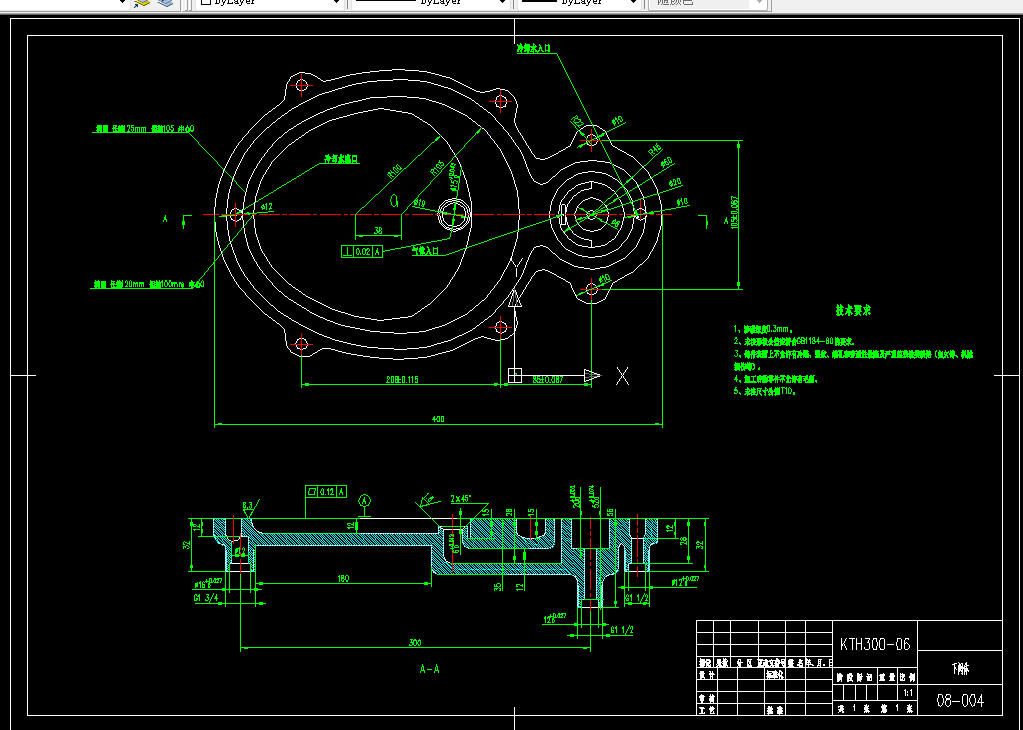Select technical requirement line mentioning GB1184-80

(x=794, y=341)
